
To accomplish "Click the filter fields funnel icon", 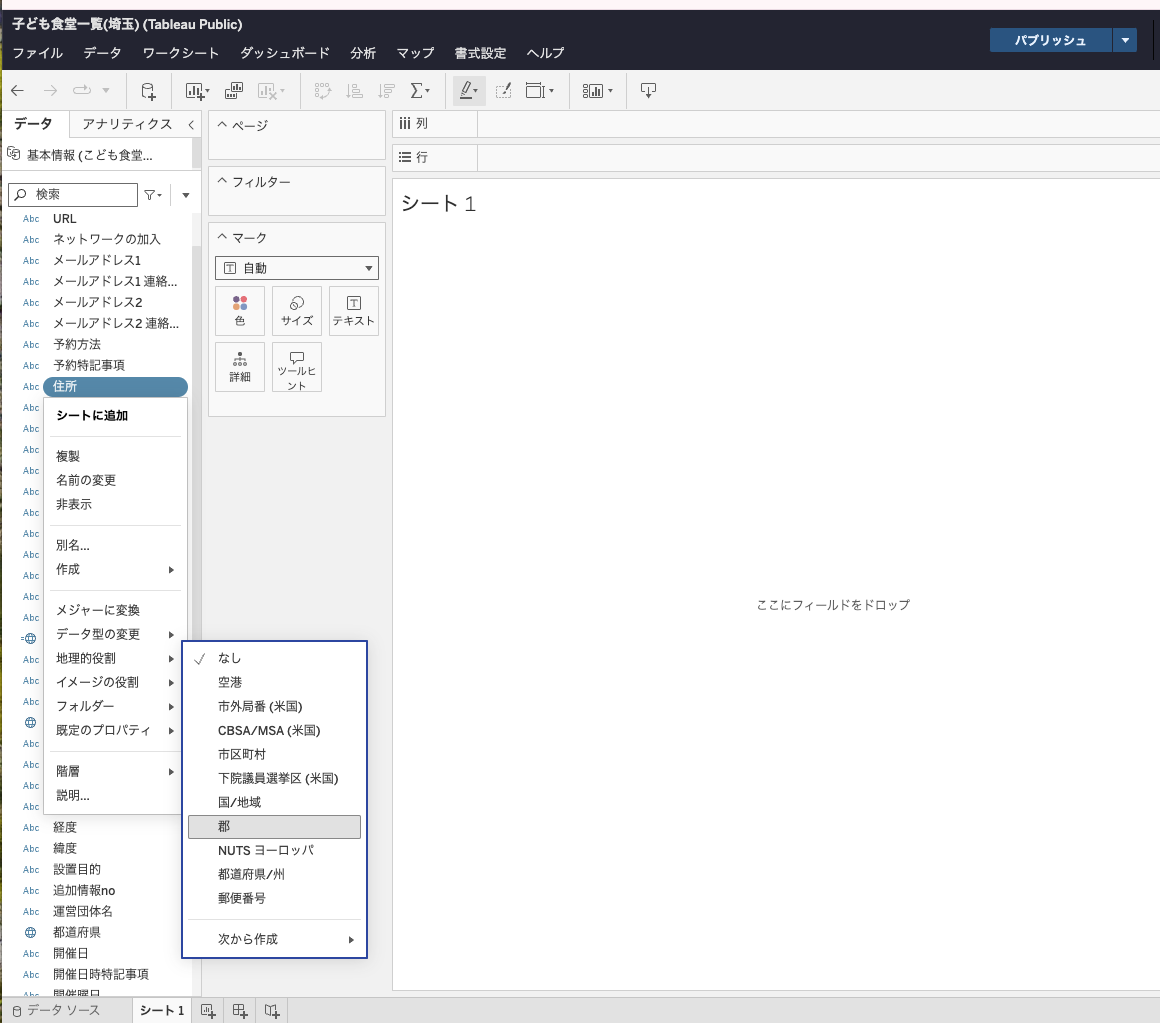I will pos(152,195).
